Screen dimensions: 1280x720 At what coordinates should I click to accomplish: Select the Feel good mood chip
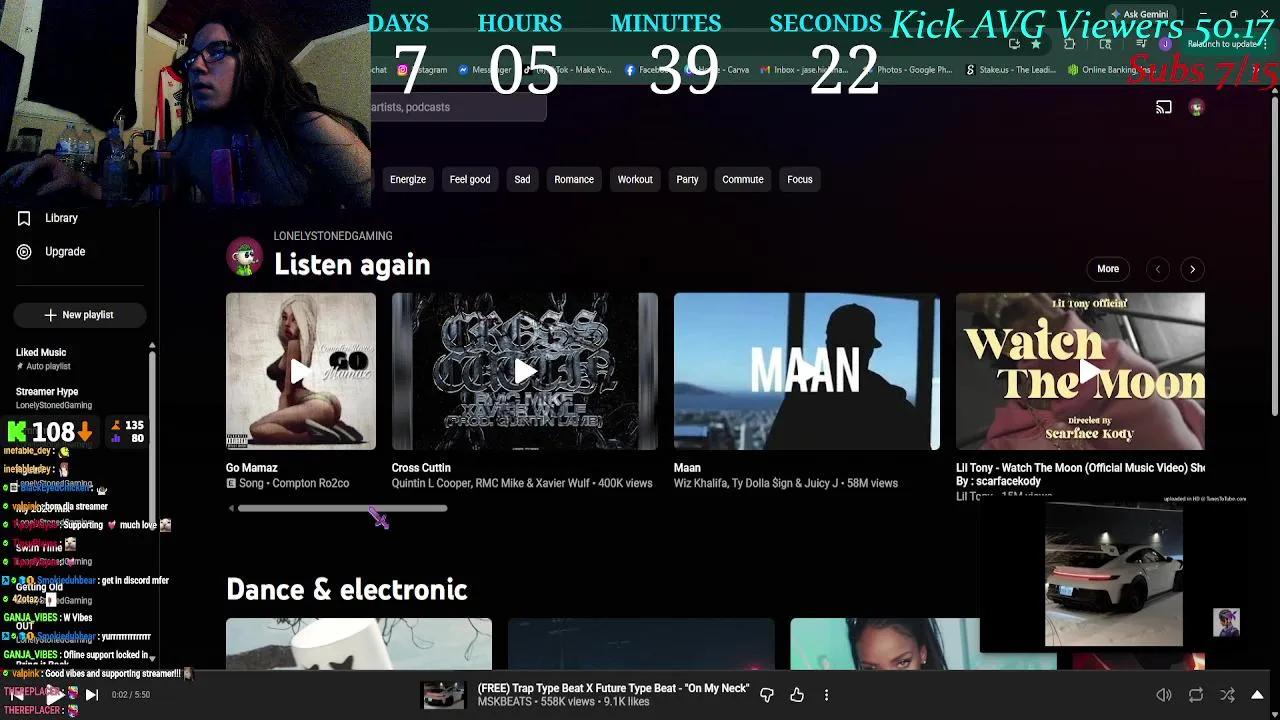pos(470,179)
